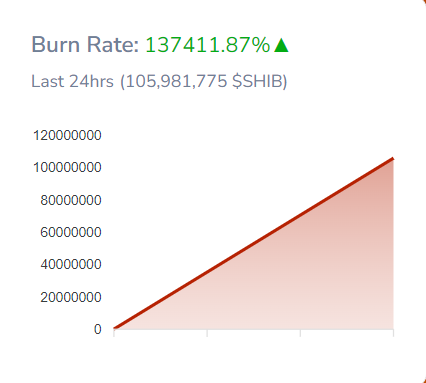Select the 40000000 y-axis label

71,264
